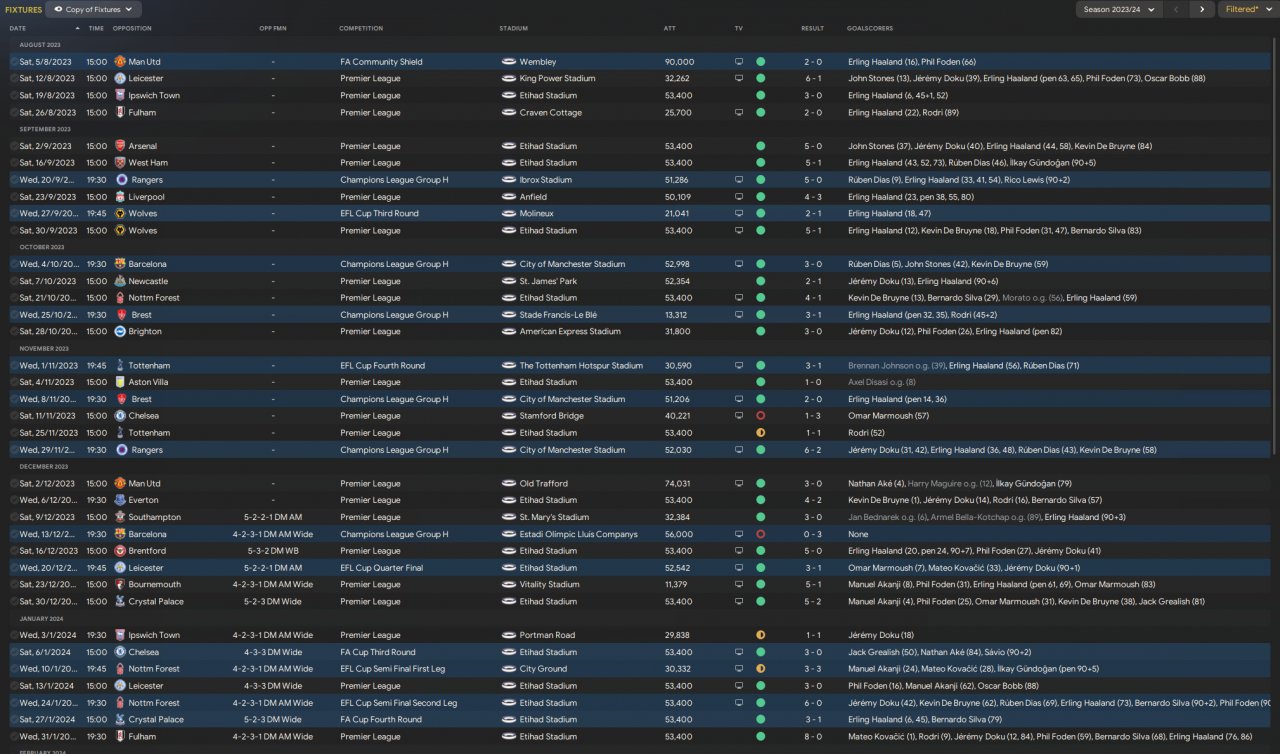
Task: Click the stadium icon next to Wembley
Action: click(508, 62)
